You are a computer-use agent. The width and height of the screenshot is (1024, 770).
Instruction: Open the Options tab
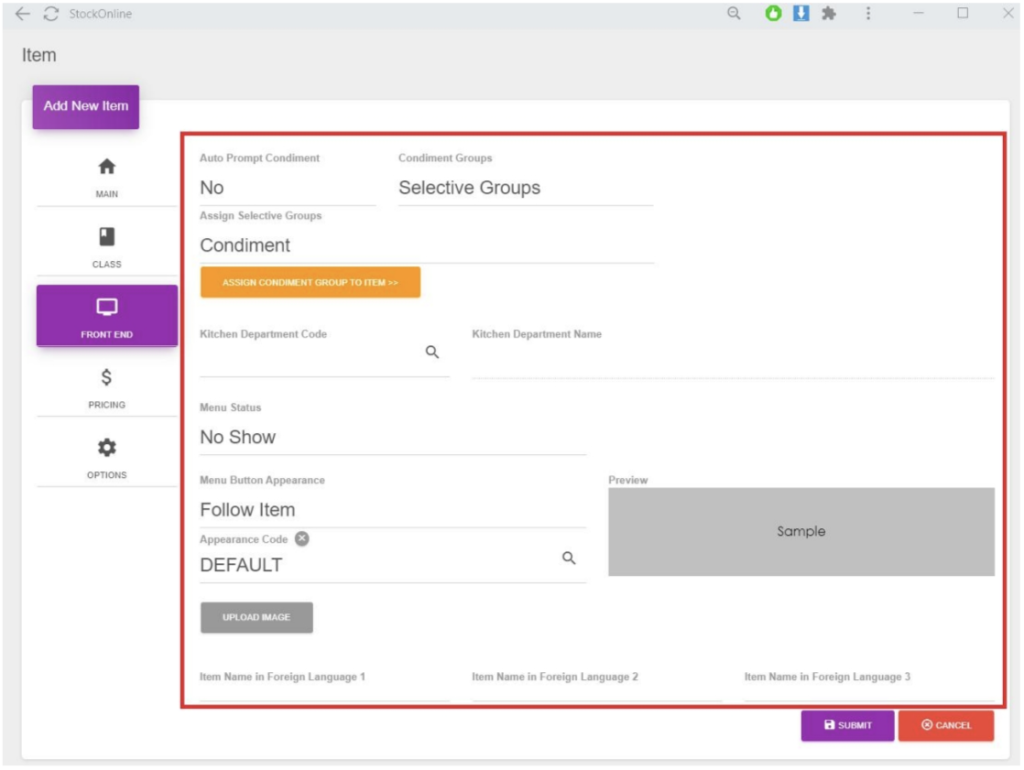107,457
